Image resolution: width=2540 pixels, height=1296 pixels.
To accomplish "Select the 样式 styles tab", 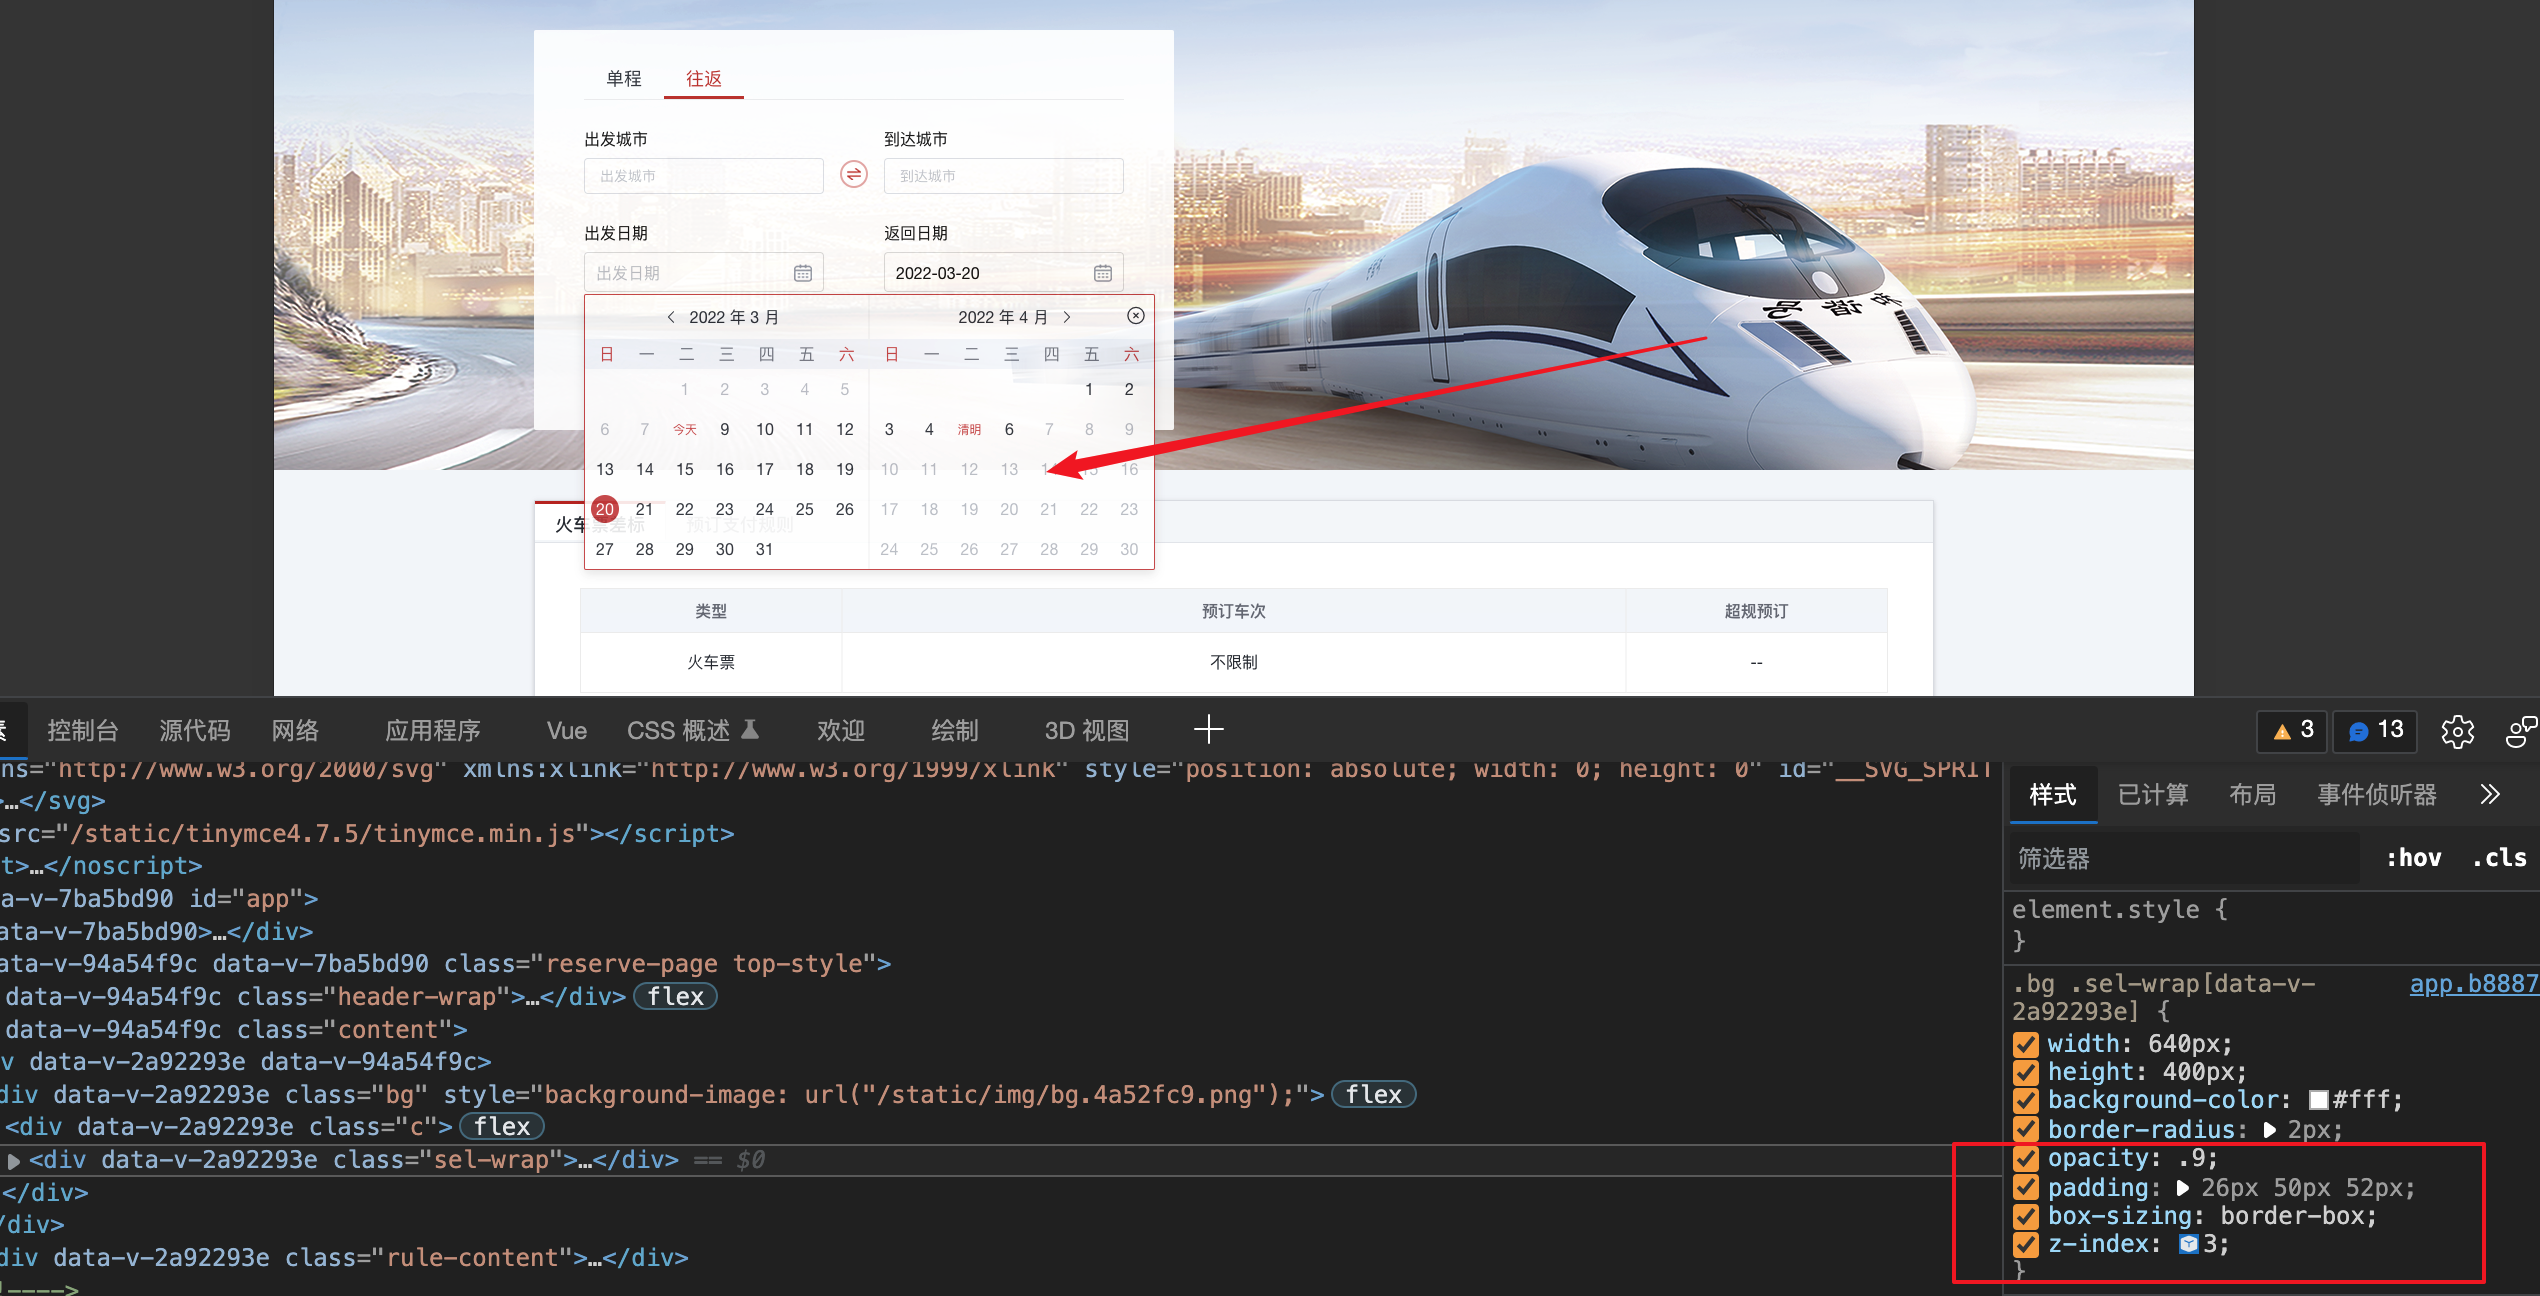I will pyautogui.click(x=2053, y=795).
